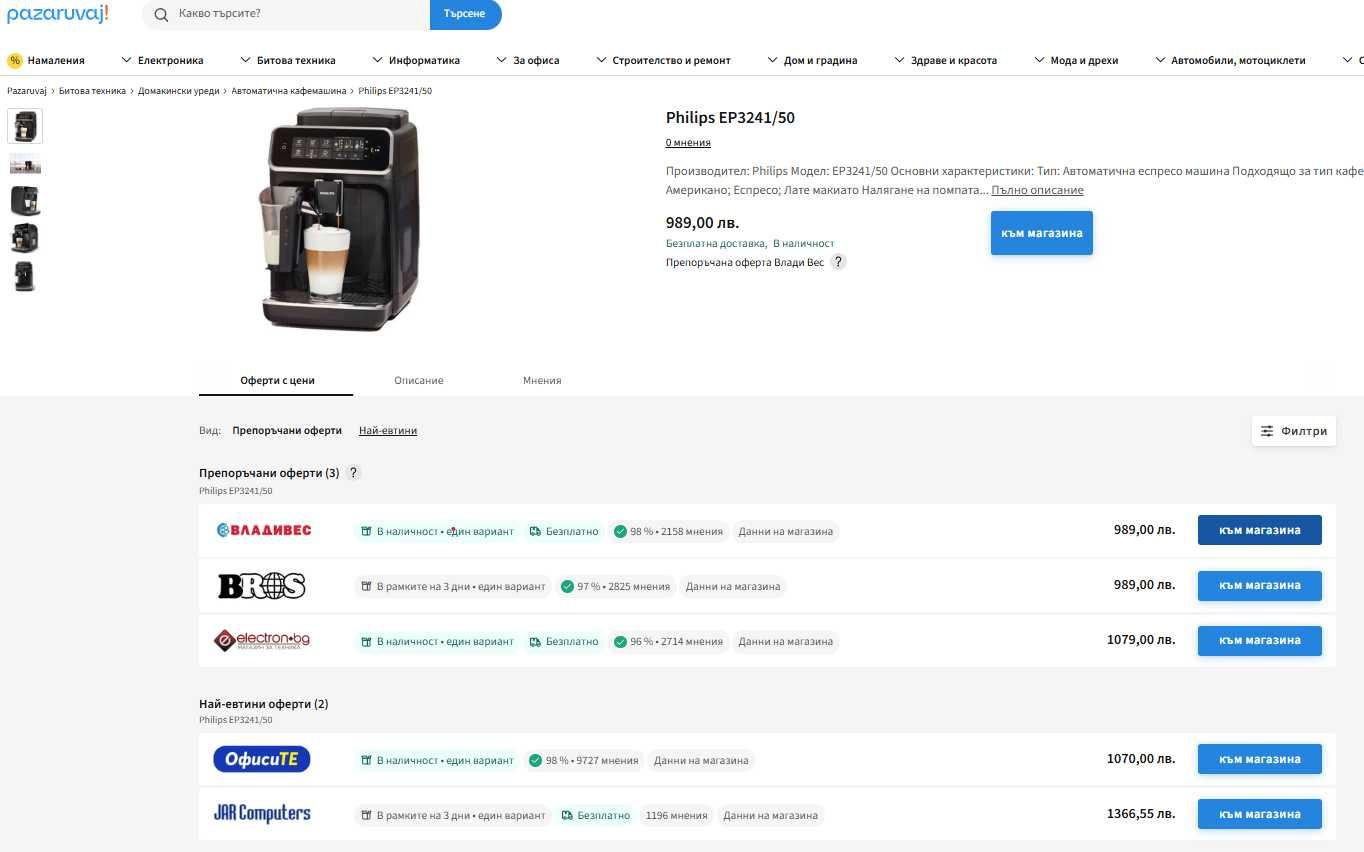Click the Намаления percent icon
Image resolution: width=1364 pixels, height=852 pixels.
(x=14, y=60)
